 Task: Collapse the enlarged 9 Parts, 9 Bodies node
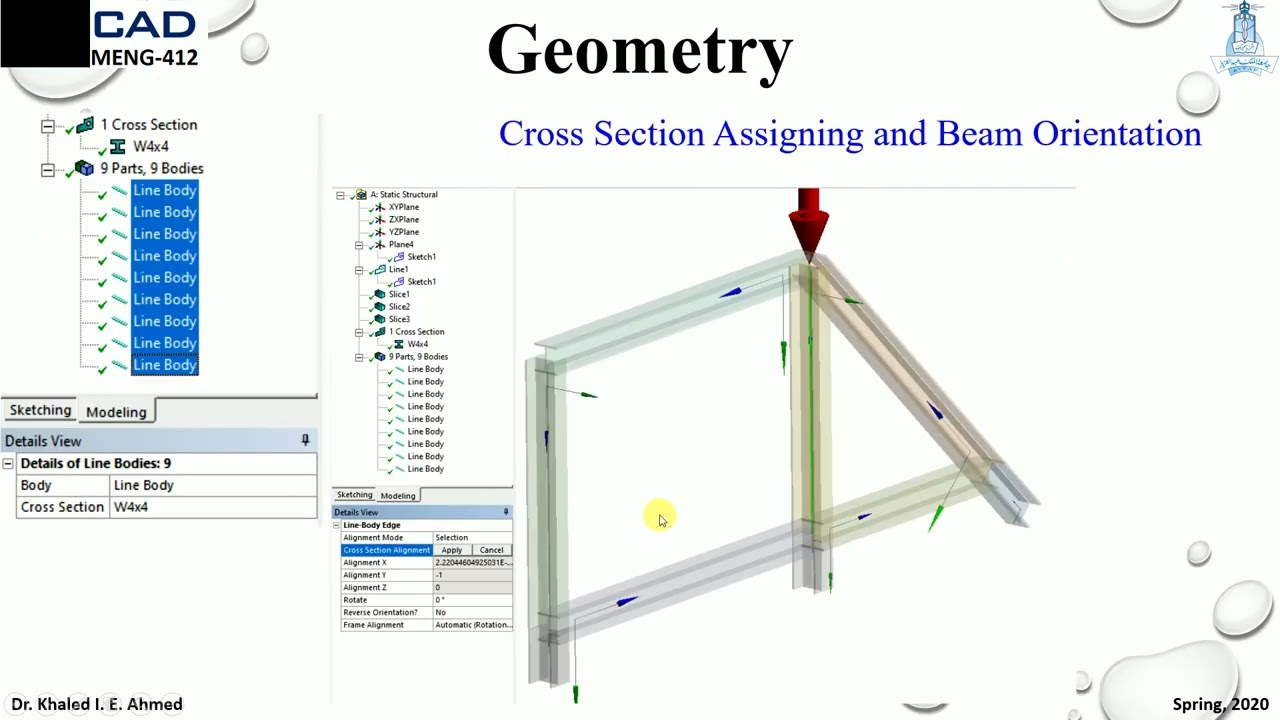click(47, 170)
